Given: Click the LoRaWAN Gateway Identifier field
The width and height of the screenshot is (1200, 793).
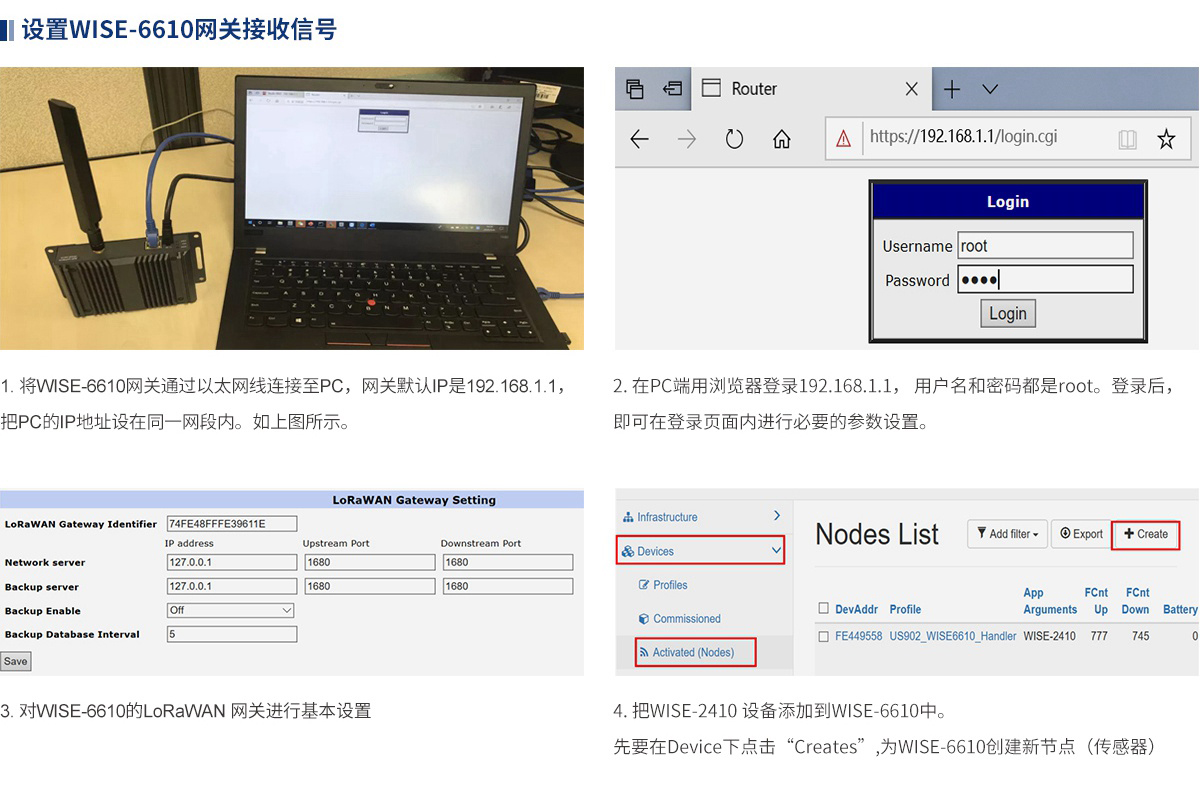Looking at the screenshot, I should coord(231,523).
